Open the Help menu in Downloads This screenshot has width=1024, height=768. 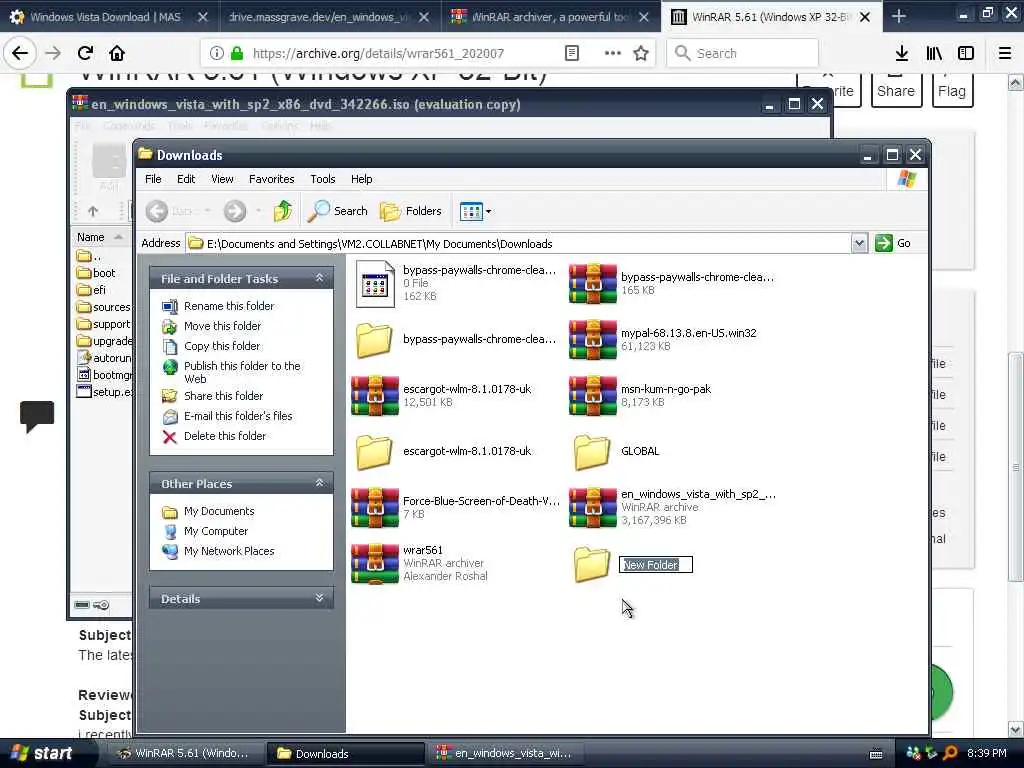361,179
